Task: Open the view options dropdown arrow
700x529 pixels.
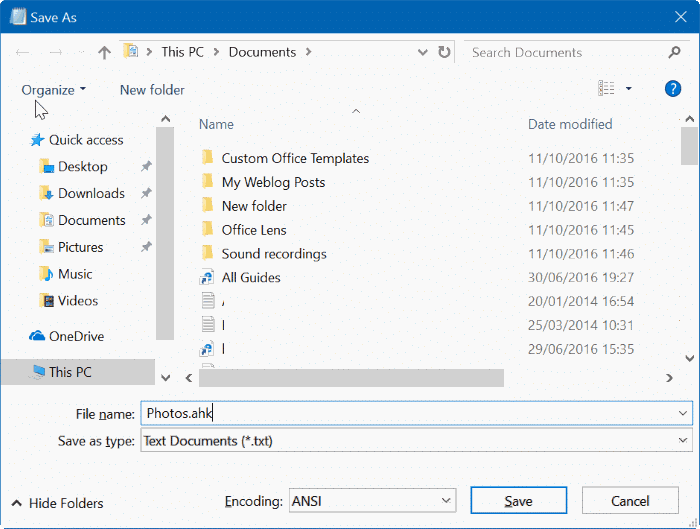Action: click(629, 88)
